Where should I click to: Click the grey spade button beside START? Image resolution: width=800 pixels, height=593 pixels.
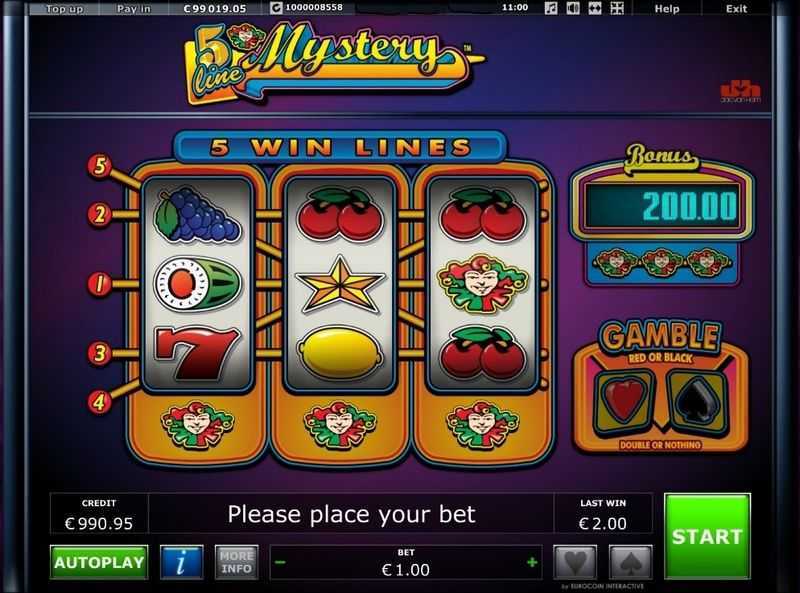pos(630,562)
